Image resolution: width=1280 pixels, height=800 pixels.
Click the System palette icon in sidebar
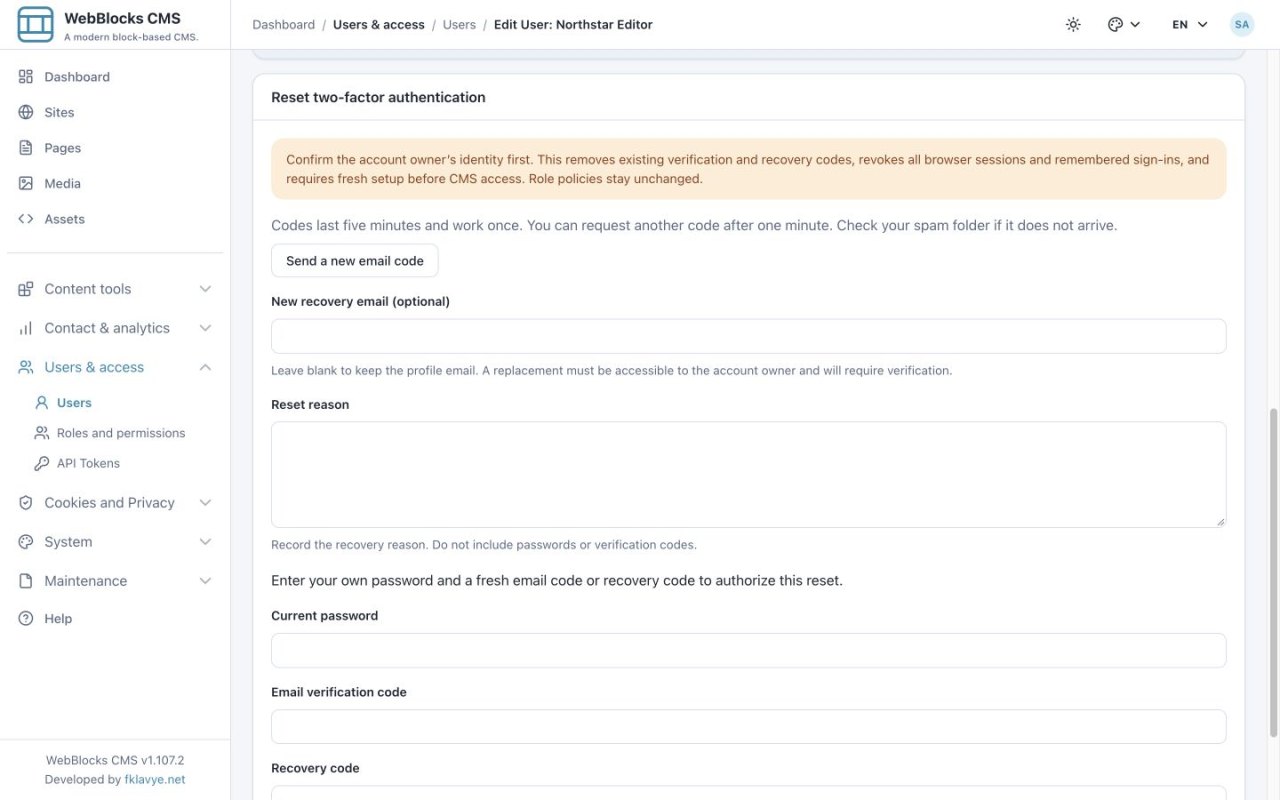coord(26,542)
